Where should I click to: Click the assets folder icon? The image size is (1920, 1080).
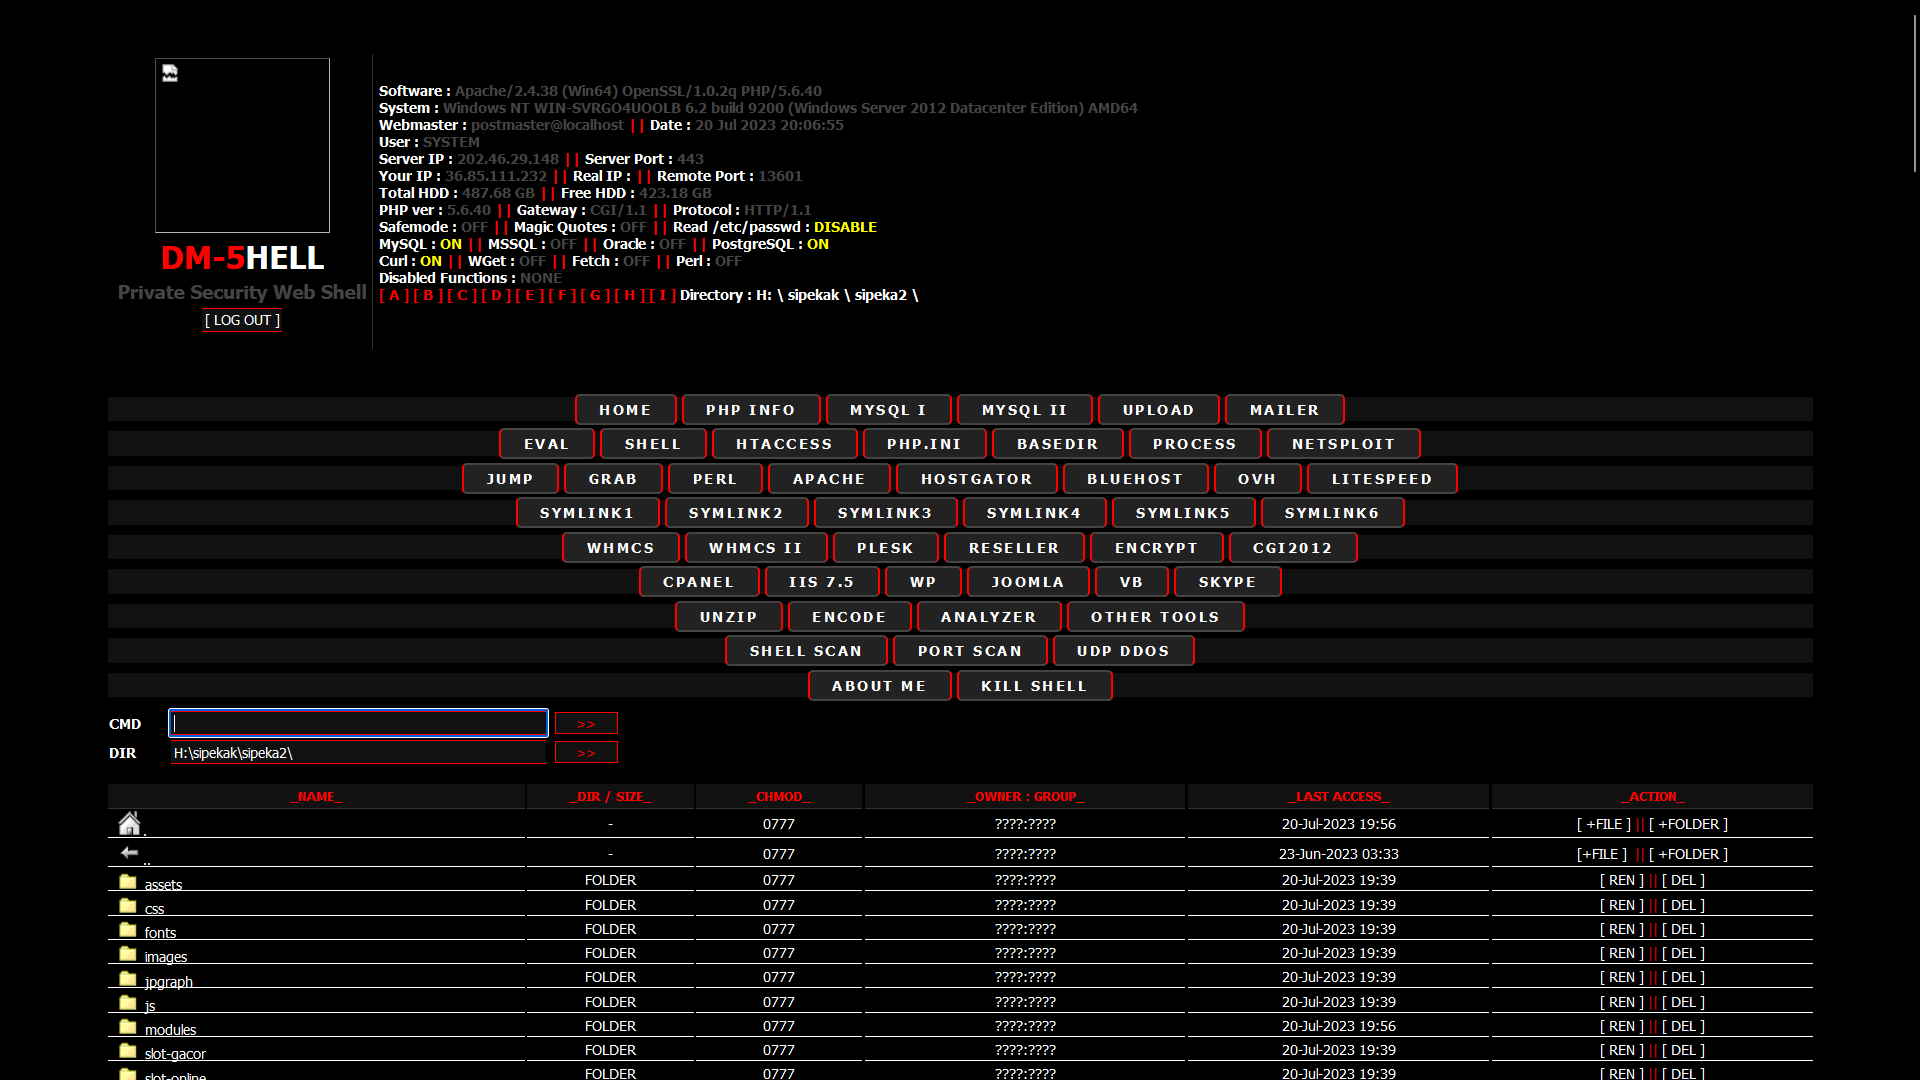click(x=128, y=881)
